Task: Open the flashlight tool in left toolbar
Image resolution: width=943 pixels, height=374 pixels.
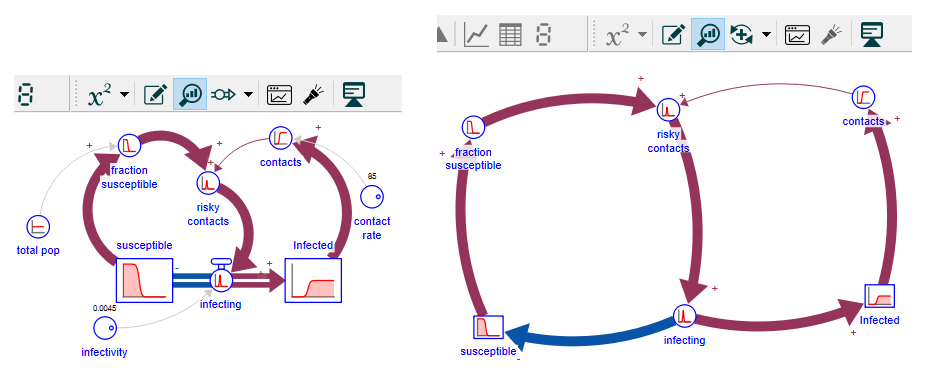Action: click(x=313, y=94)
